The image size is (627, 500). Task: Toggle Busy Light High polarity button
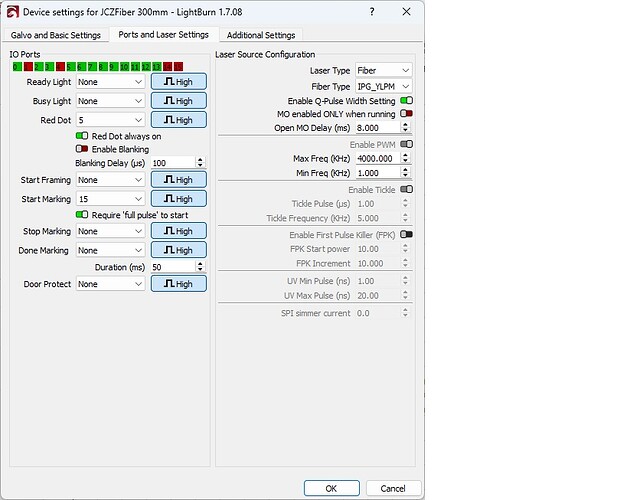coord(178,101)
